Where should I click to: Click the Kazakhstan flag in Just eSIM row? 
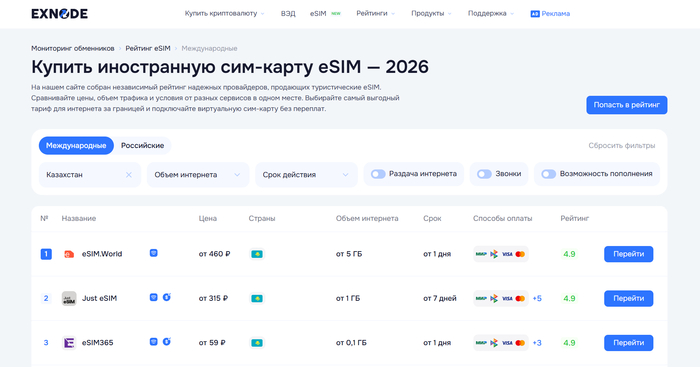click(257, 298)
